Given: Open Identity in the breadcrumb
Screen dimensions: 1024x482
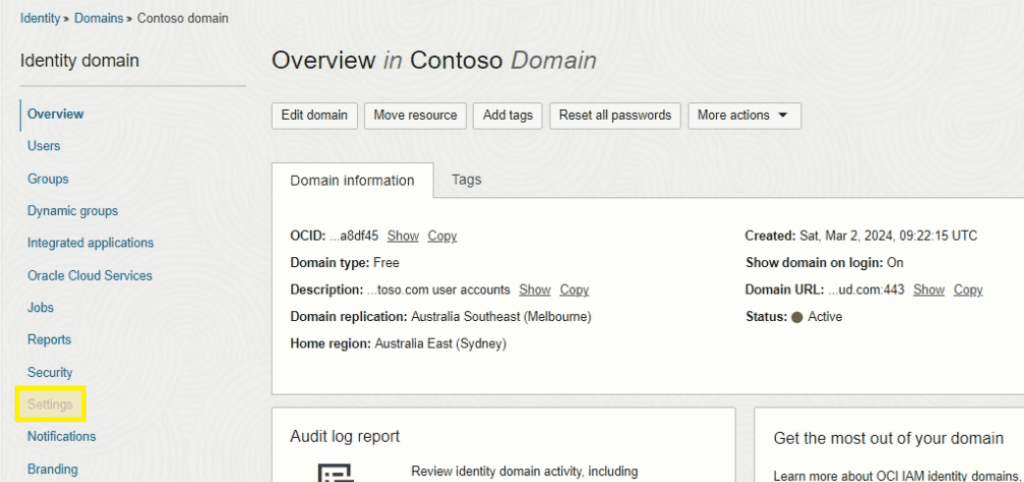Looking at the screenshot, I should point(40,18).
